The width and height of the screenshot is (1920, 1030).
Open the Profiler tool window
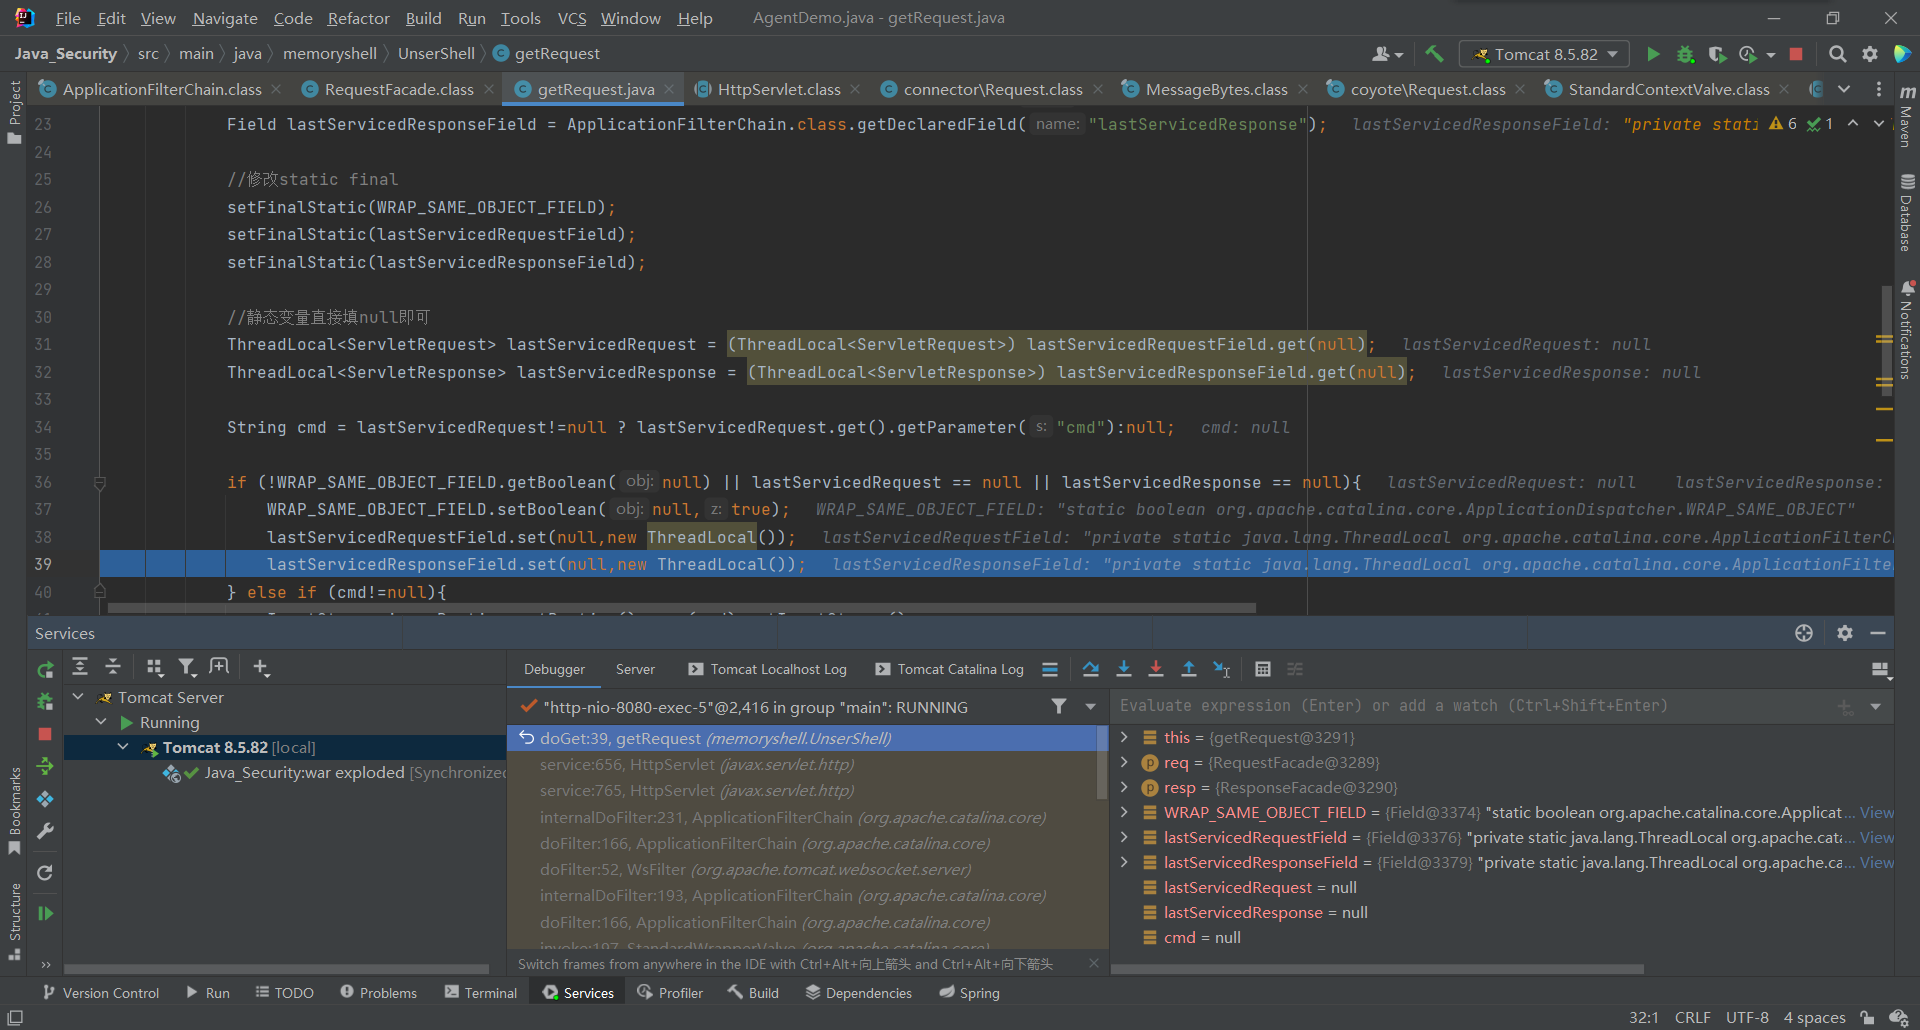(670, 993)
